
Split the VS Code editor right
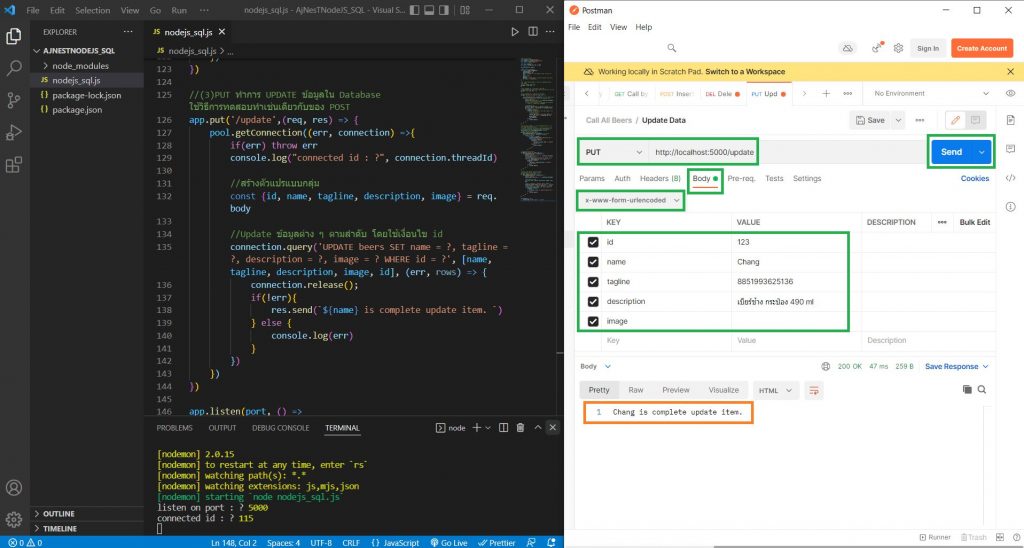point(533,31)
